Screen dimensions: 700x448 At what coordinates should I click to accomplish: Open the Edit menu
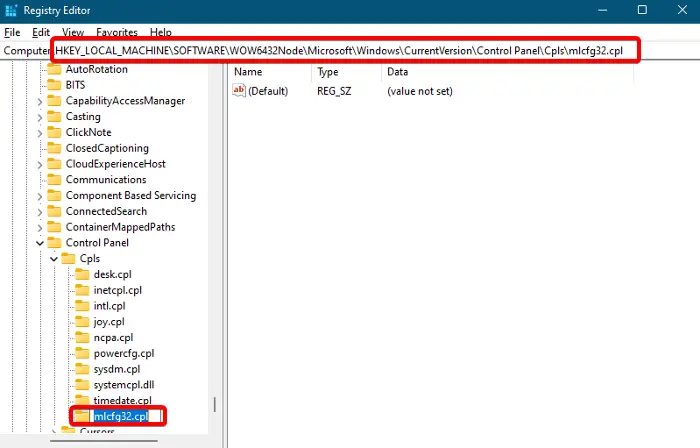click(x=41, y=33)
